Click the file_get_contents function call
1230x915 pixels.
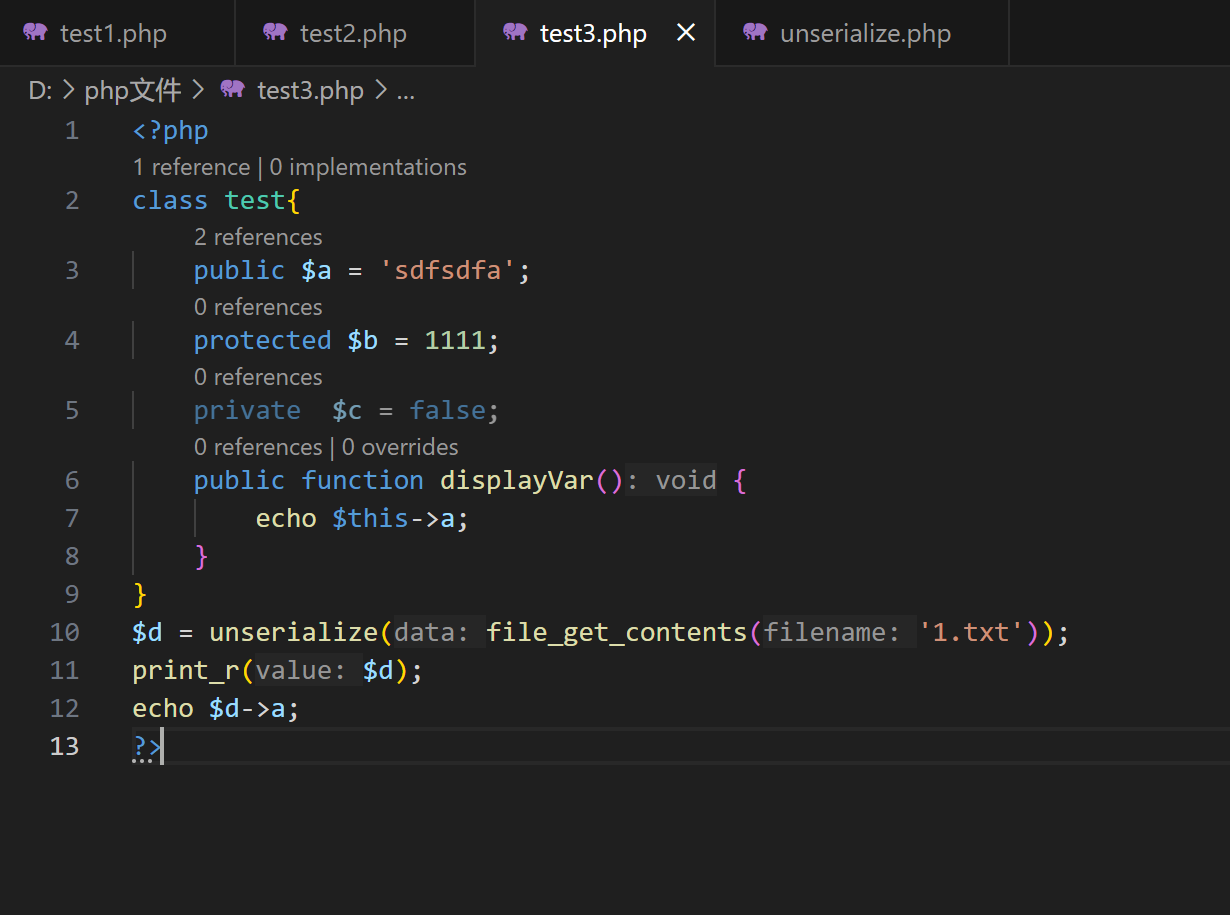(617, 633)
